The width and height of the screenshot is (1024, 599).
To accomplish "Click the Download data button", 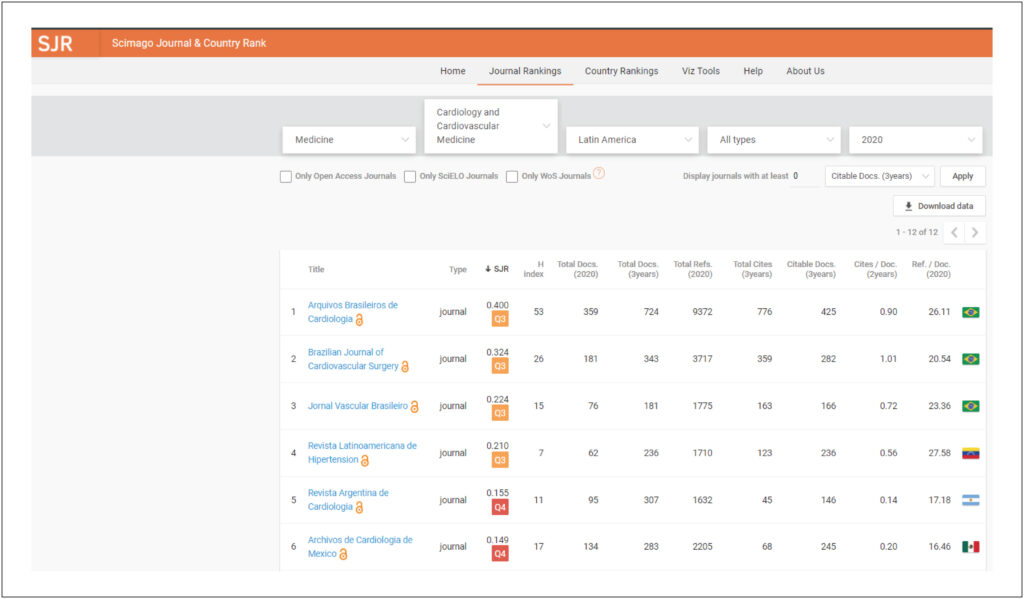I will coord(939,206).
